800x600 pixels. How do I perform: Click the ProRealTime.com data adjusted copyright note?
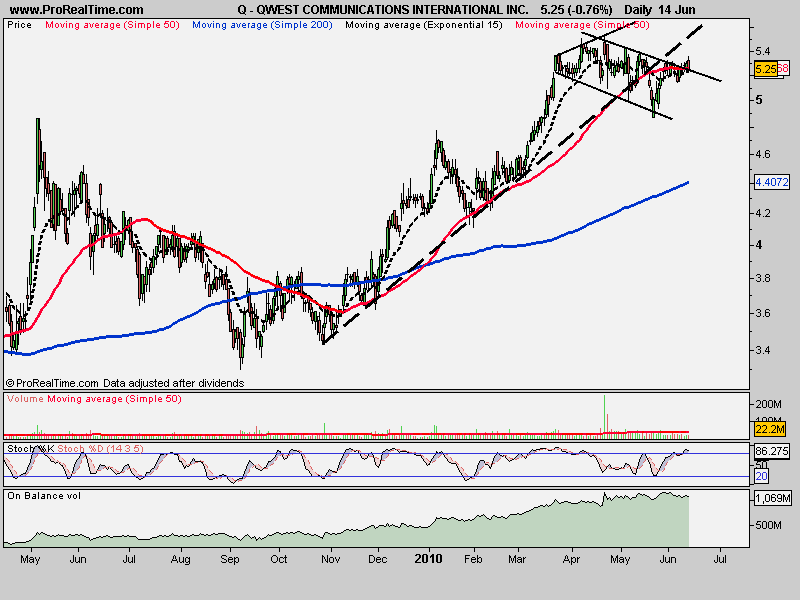125,383
